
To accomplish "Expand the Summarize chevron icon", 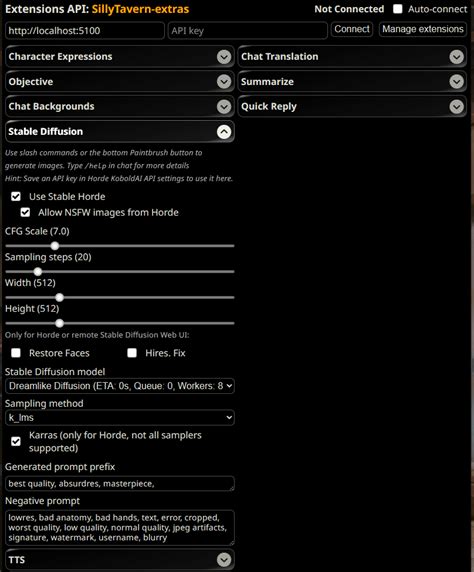I will pos(456,82).
